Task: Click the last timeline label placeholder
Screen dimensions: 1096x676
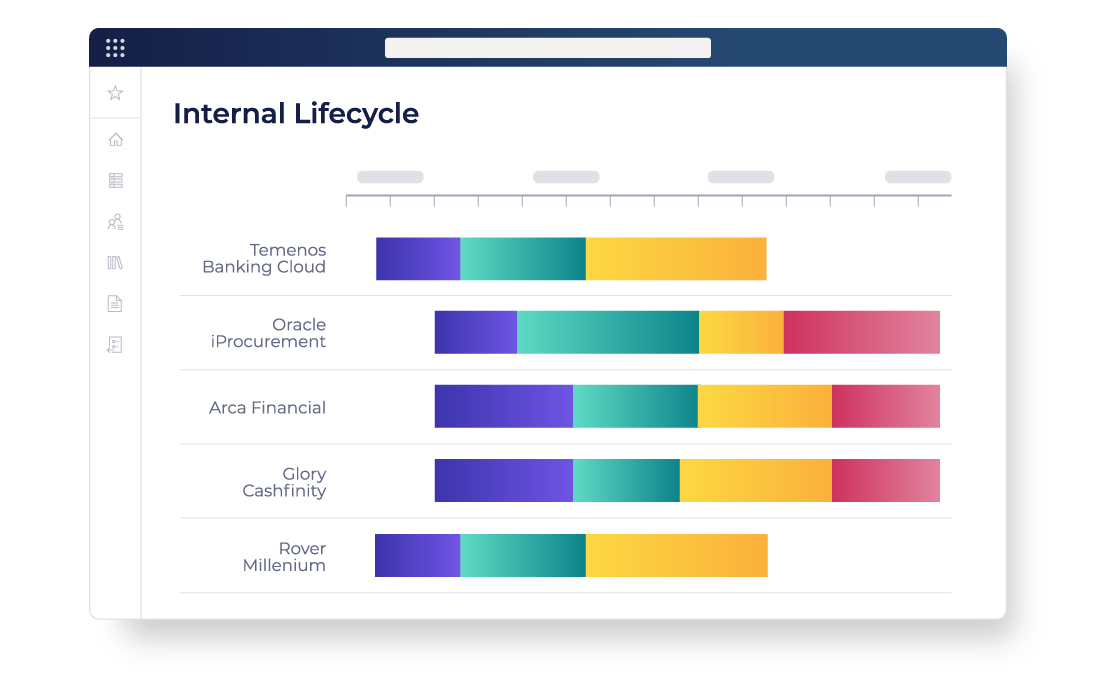Action: pyautogui.click(x=918, y=177)
